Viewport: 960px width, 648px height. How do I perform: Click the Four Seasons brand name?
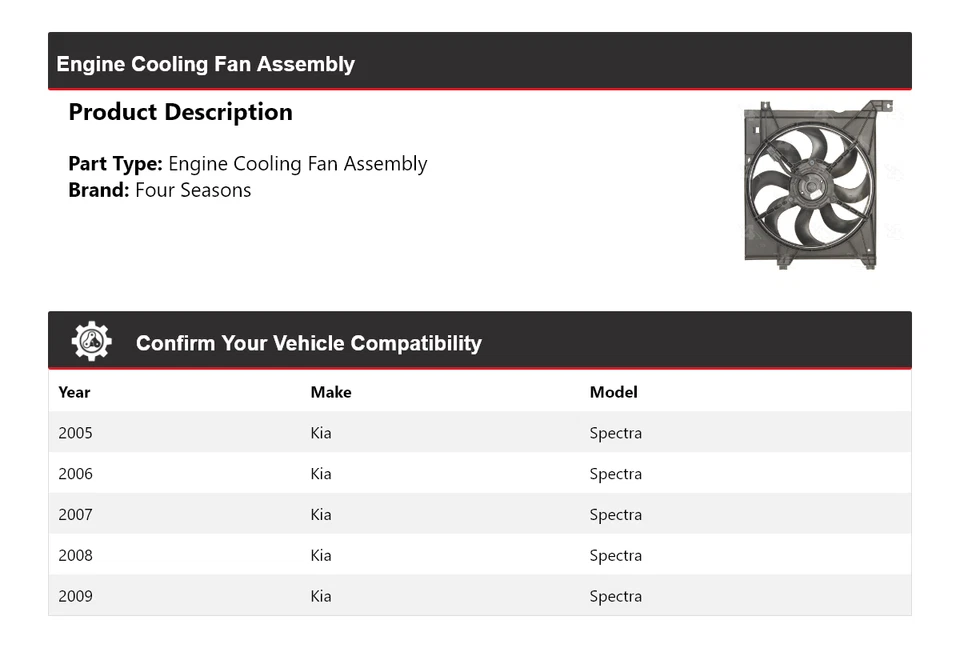pyautogui.click(x=193, y=190)
